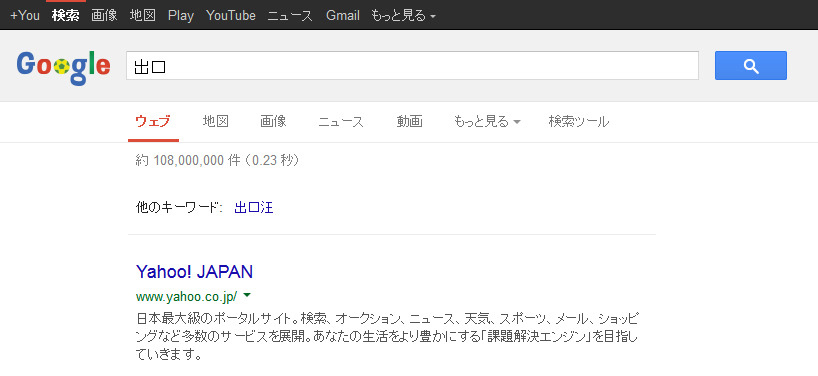
Task: Click the blue magnifier search button
Action: 751,66
